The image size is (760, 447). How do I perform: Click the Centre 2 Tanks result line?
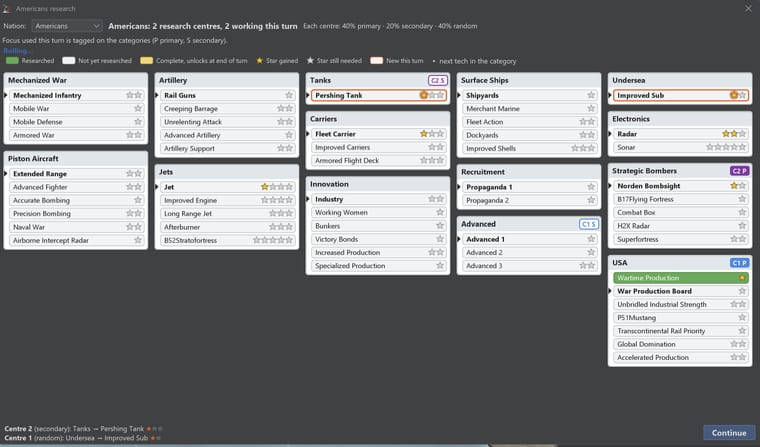tap(83, 429)
